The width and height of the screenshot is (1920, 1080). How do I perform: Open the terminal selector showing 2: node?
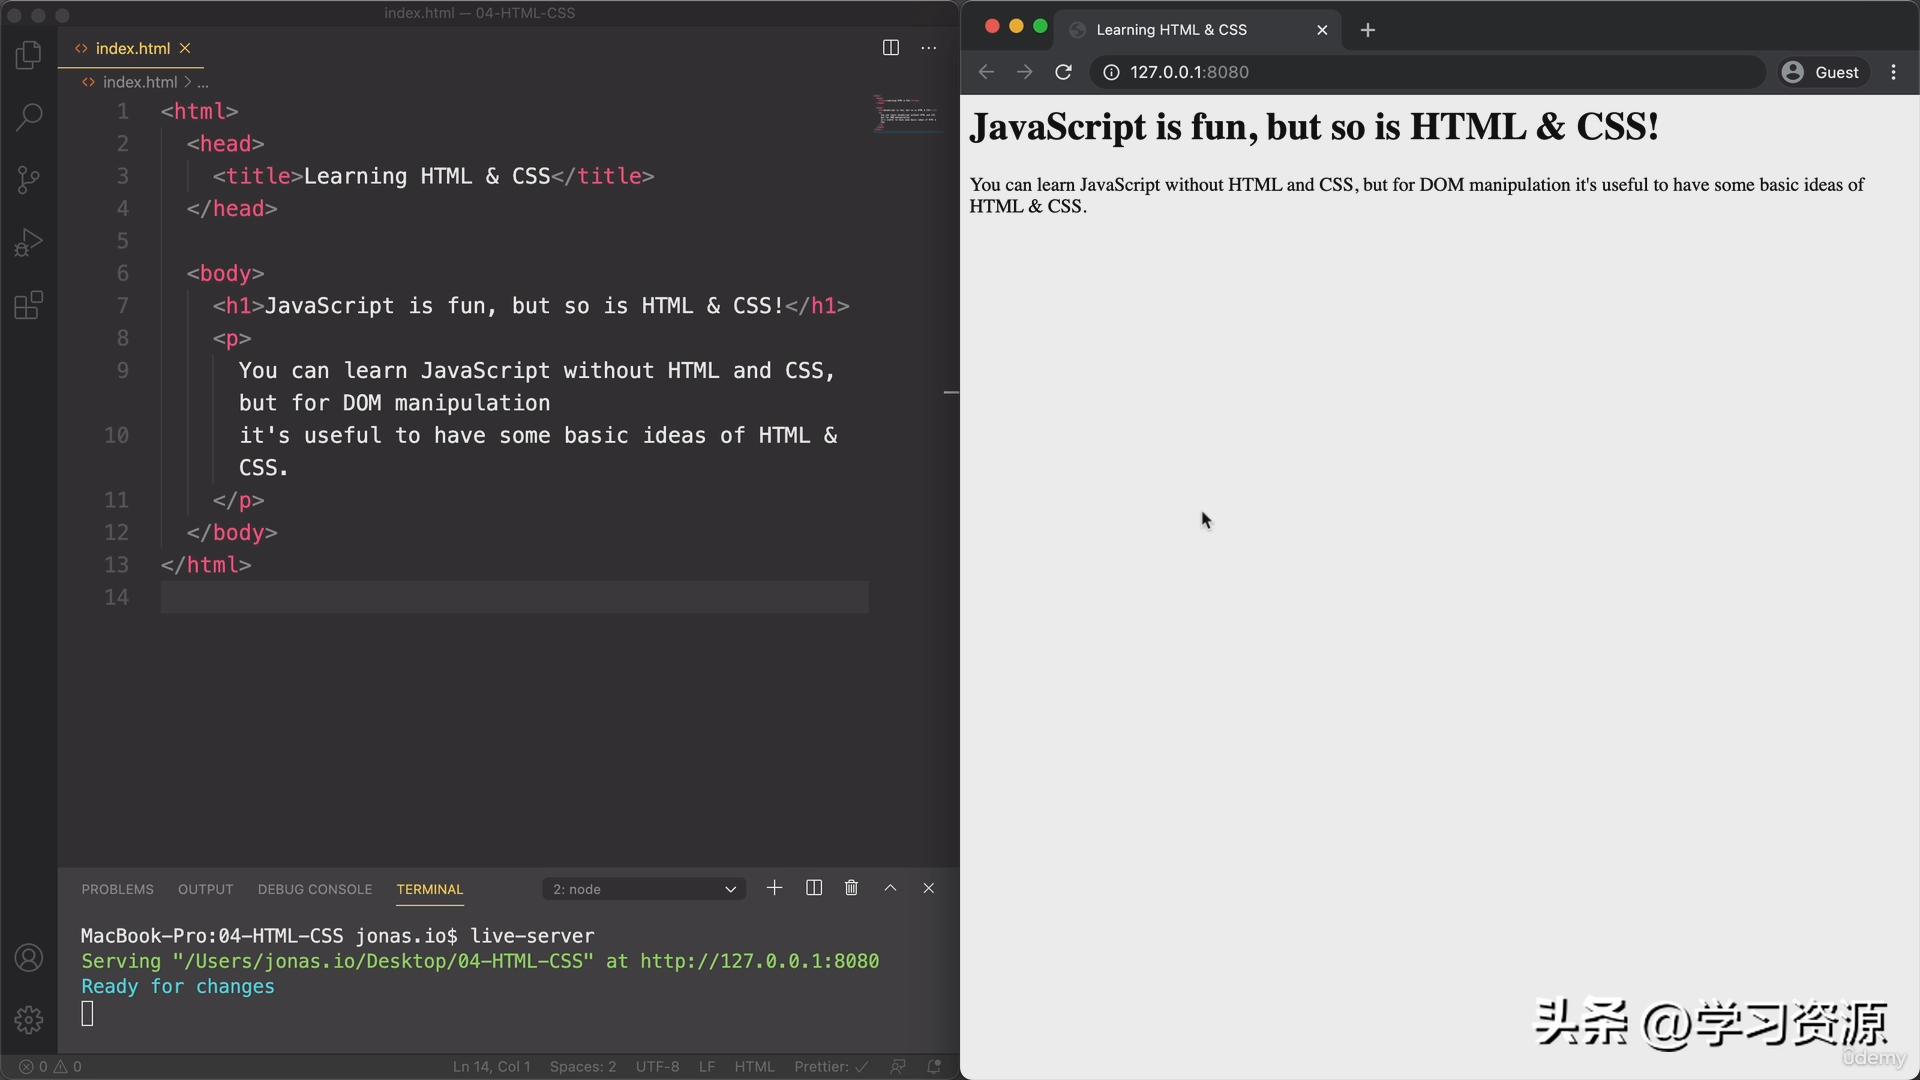pyautogui.click(x=643, y=888)
